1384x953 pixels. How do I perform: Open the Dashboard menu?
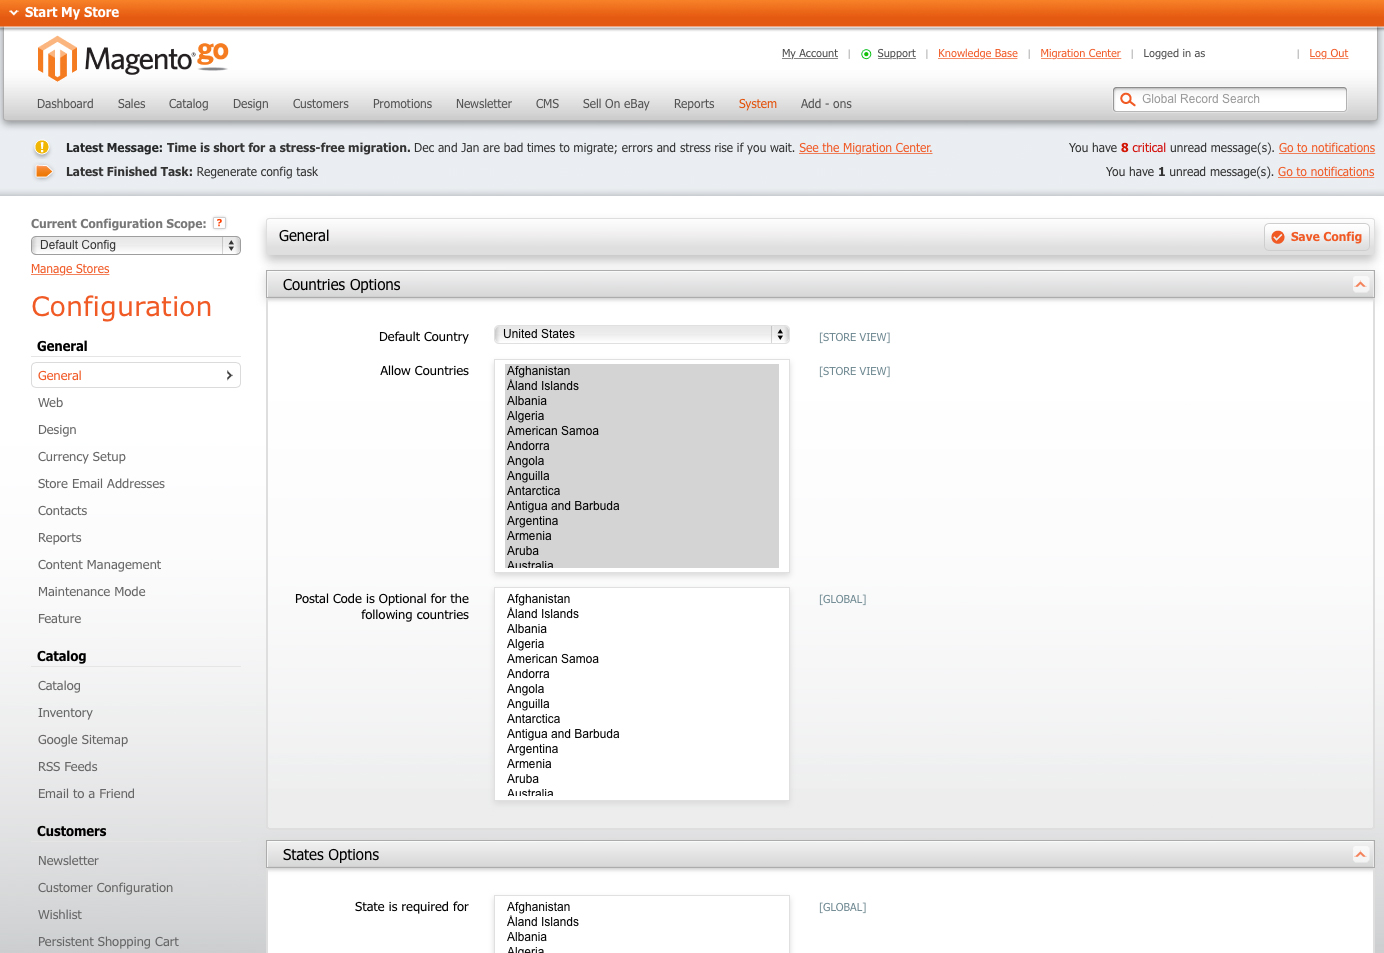point(65,104)
